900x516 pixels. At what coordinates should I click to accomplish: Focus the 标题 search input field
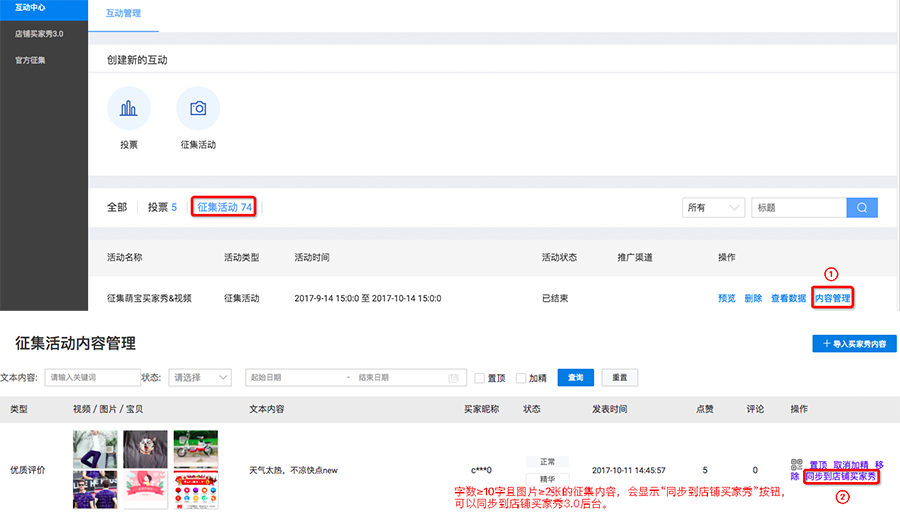coord(798,208)
